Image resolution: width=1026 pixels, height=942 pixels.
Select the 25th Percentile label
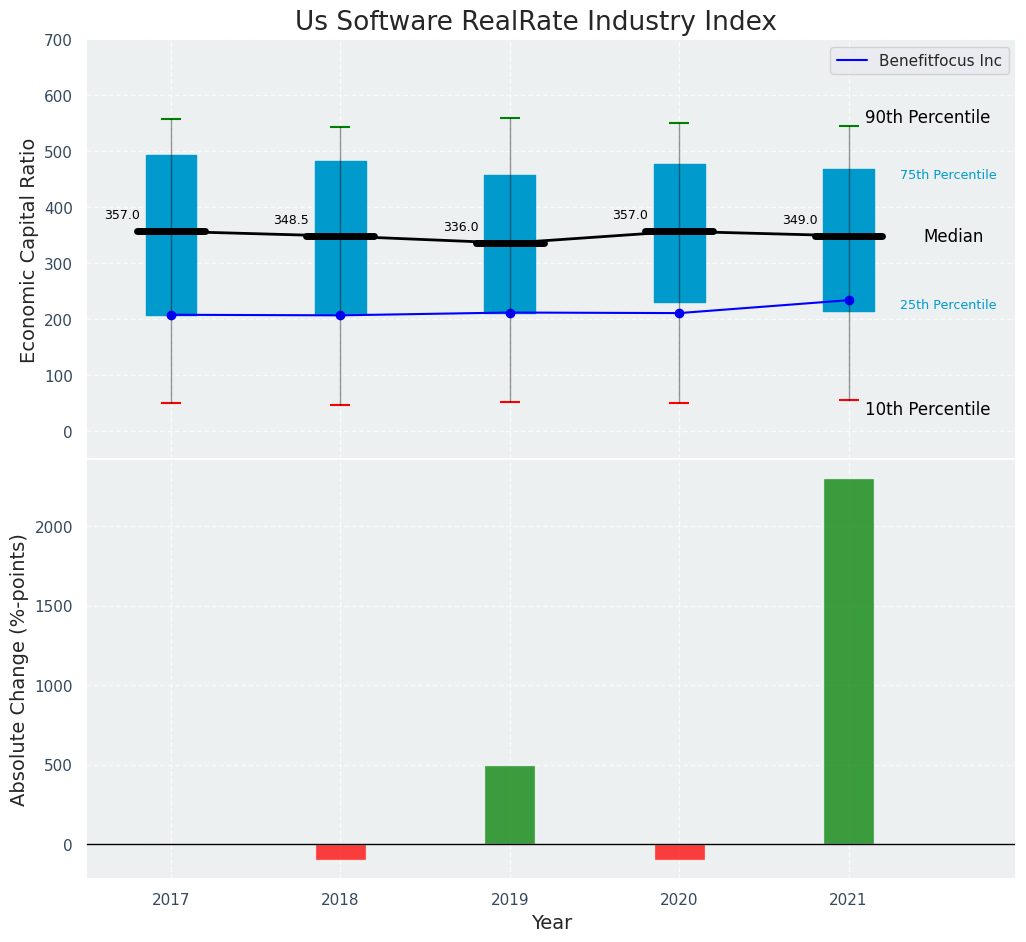click(948, 305)
